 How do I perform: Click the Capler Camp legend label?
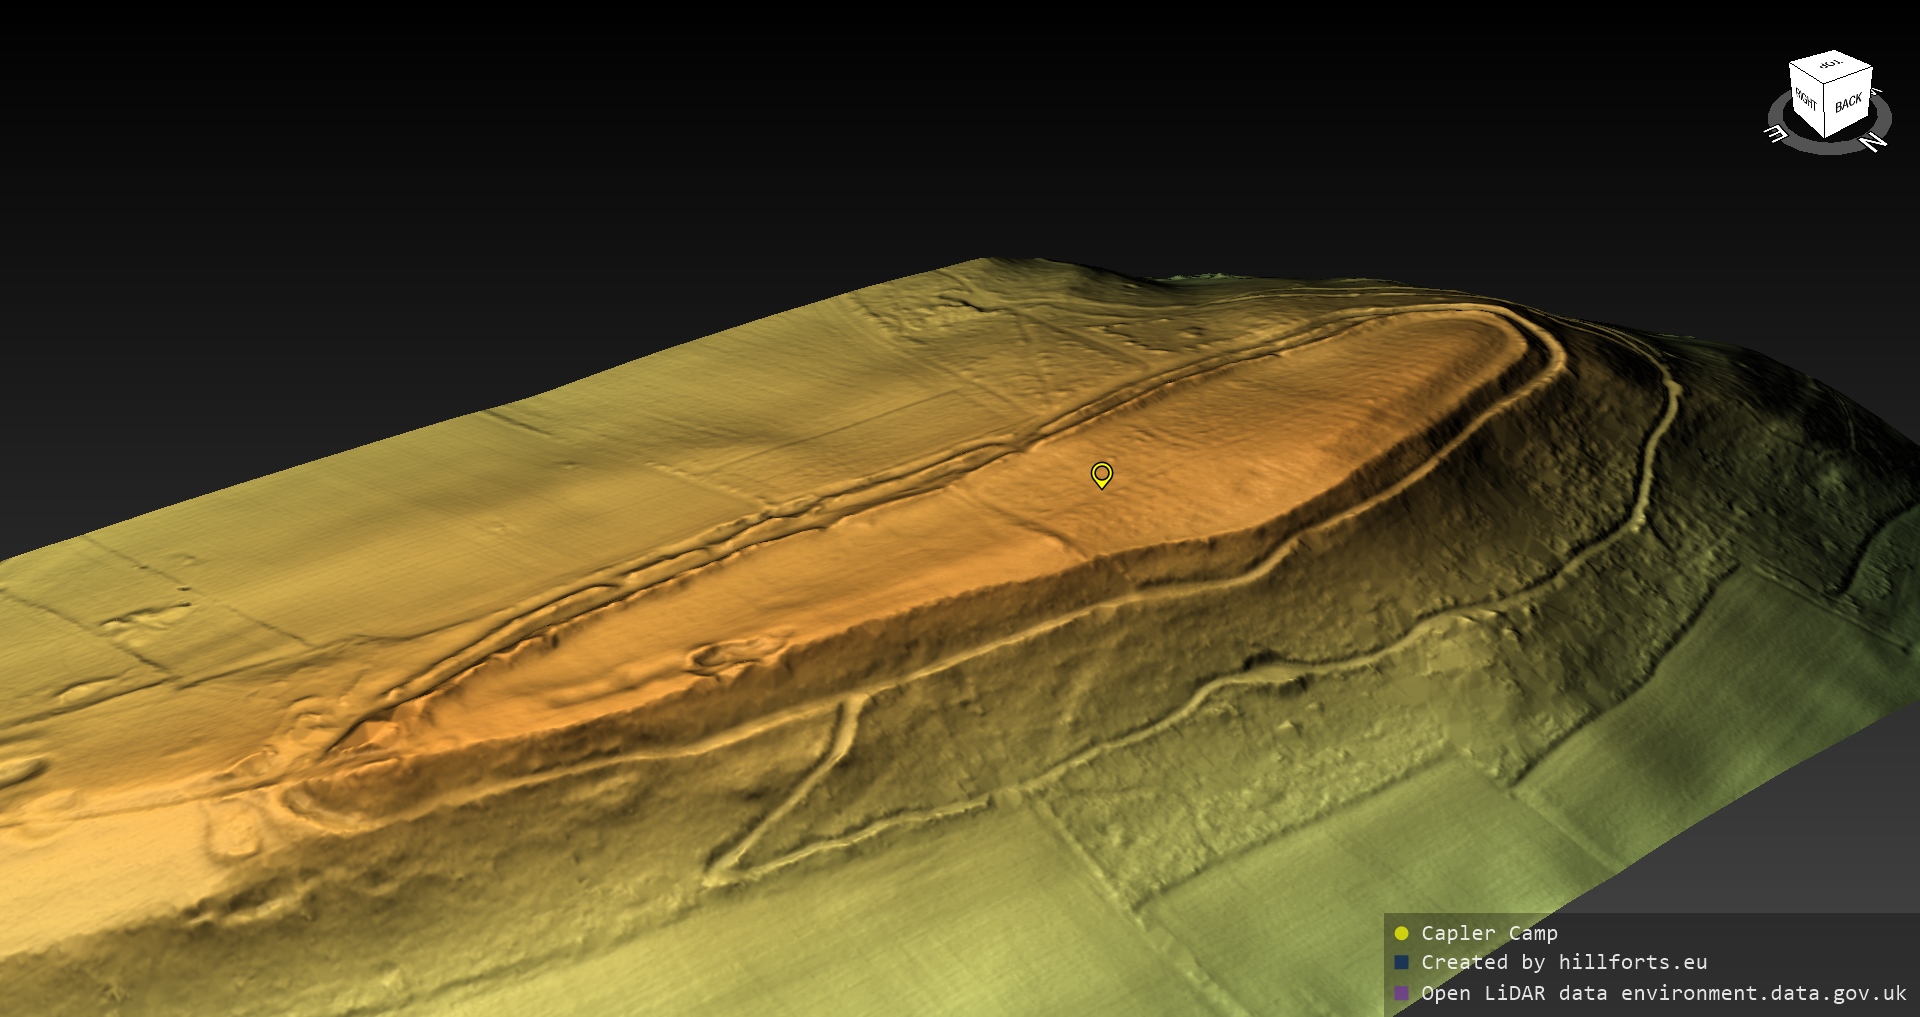[1489, 933]
